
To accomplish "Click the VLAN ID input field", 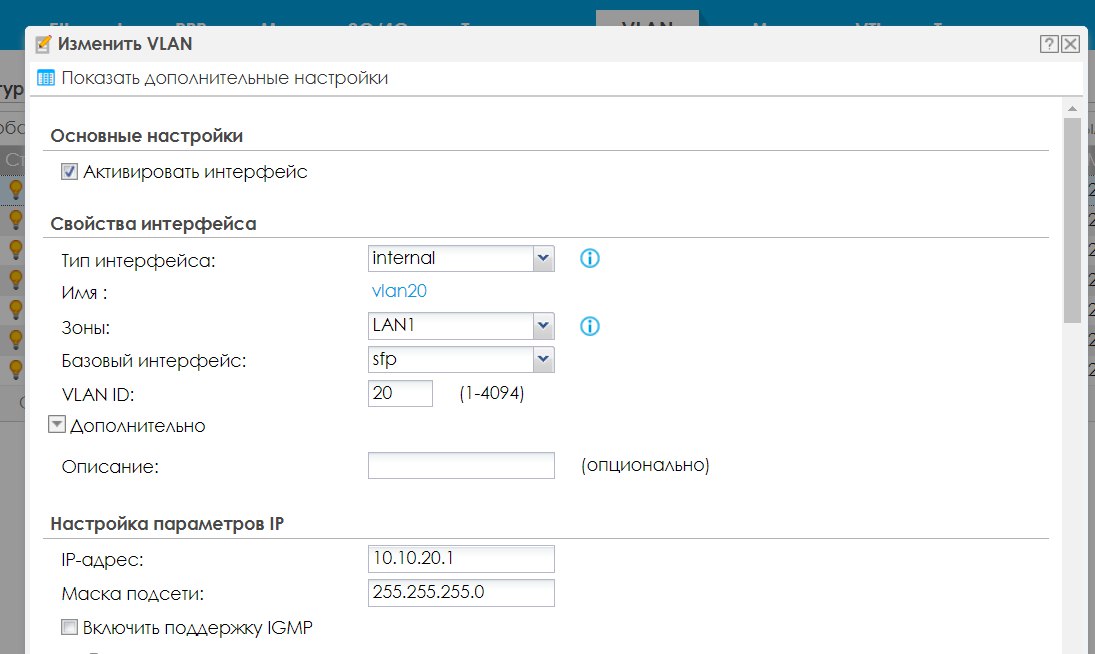I will tap(400, 394).
